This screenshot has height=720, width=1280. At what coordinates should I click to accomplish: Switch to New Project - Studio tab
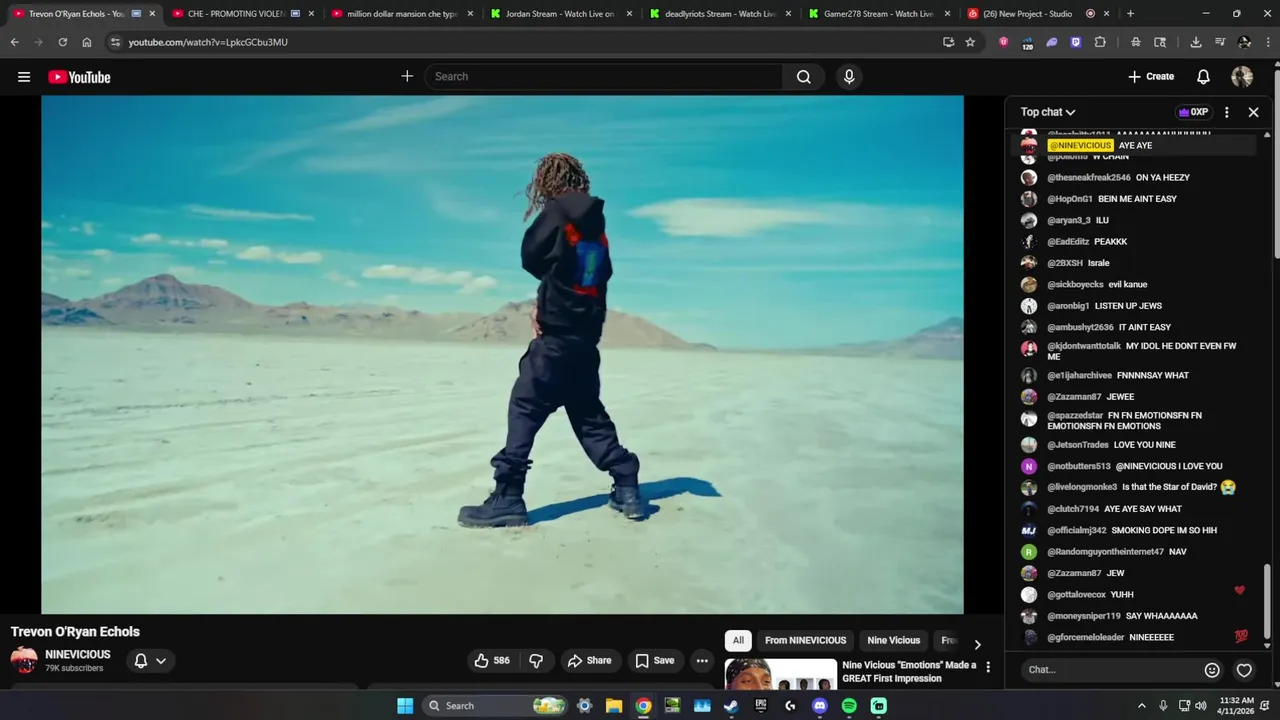pos(1028,14)
